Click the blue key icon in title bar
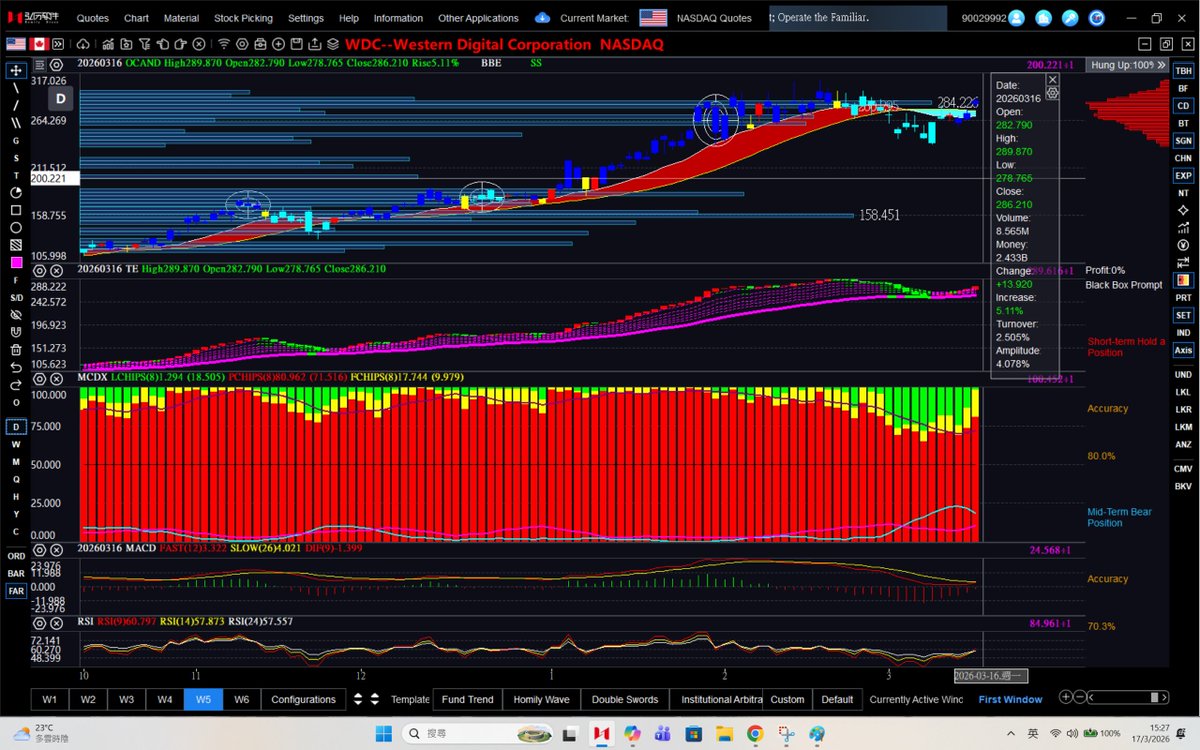This screenshot has height=750, width=1200. [x=1070, y=18]
